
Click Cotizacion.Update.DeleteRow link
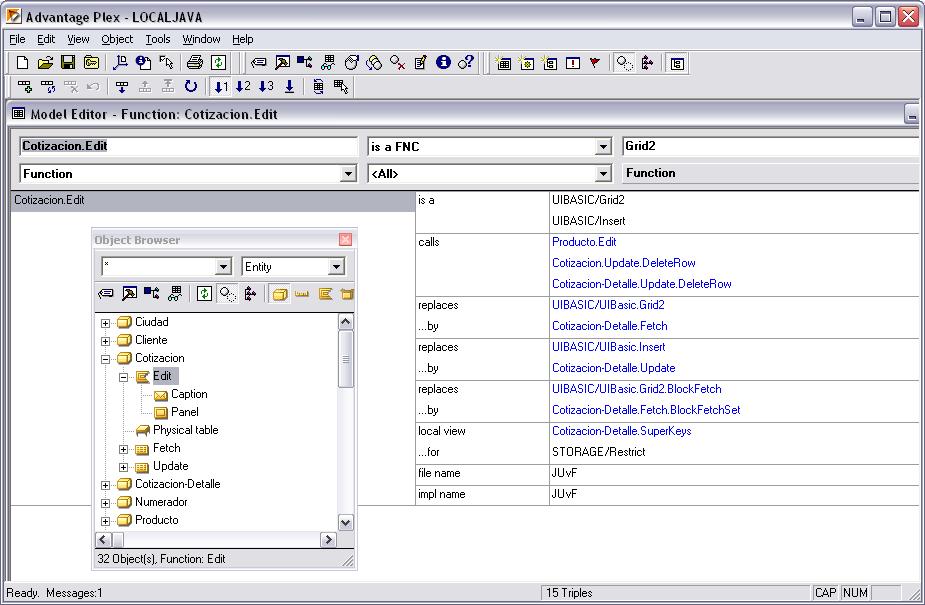click(624, 263)
